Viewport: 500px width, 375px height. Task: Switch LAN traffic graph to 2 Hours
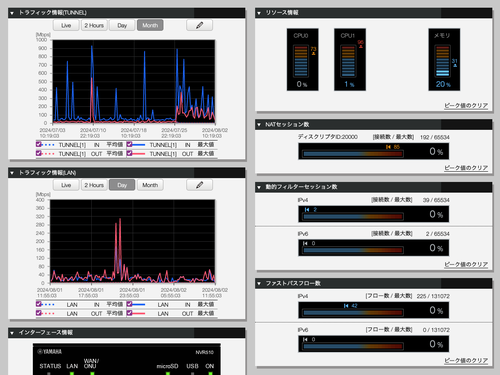[94, 185]
